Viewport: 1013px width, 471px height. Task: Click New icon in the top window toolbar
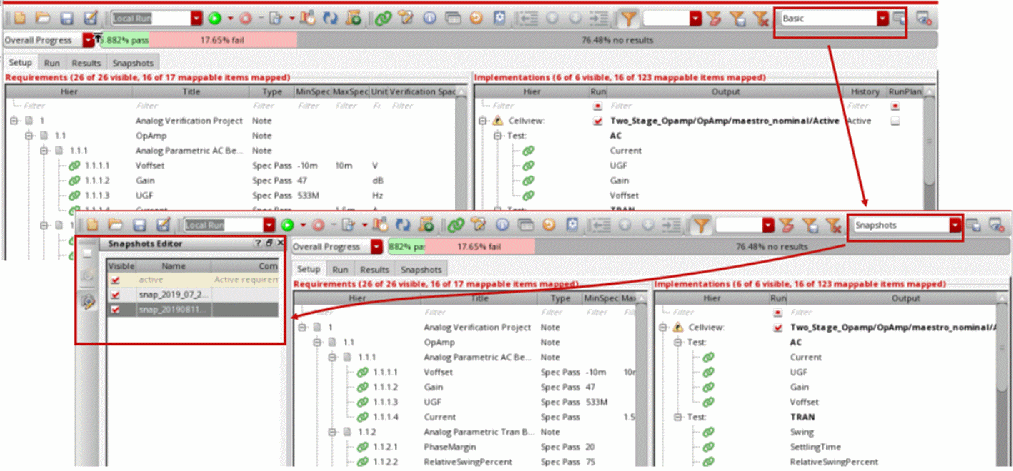[x=20, y=19]
